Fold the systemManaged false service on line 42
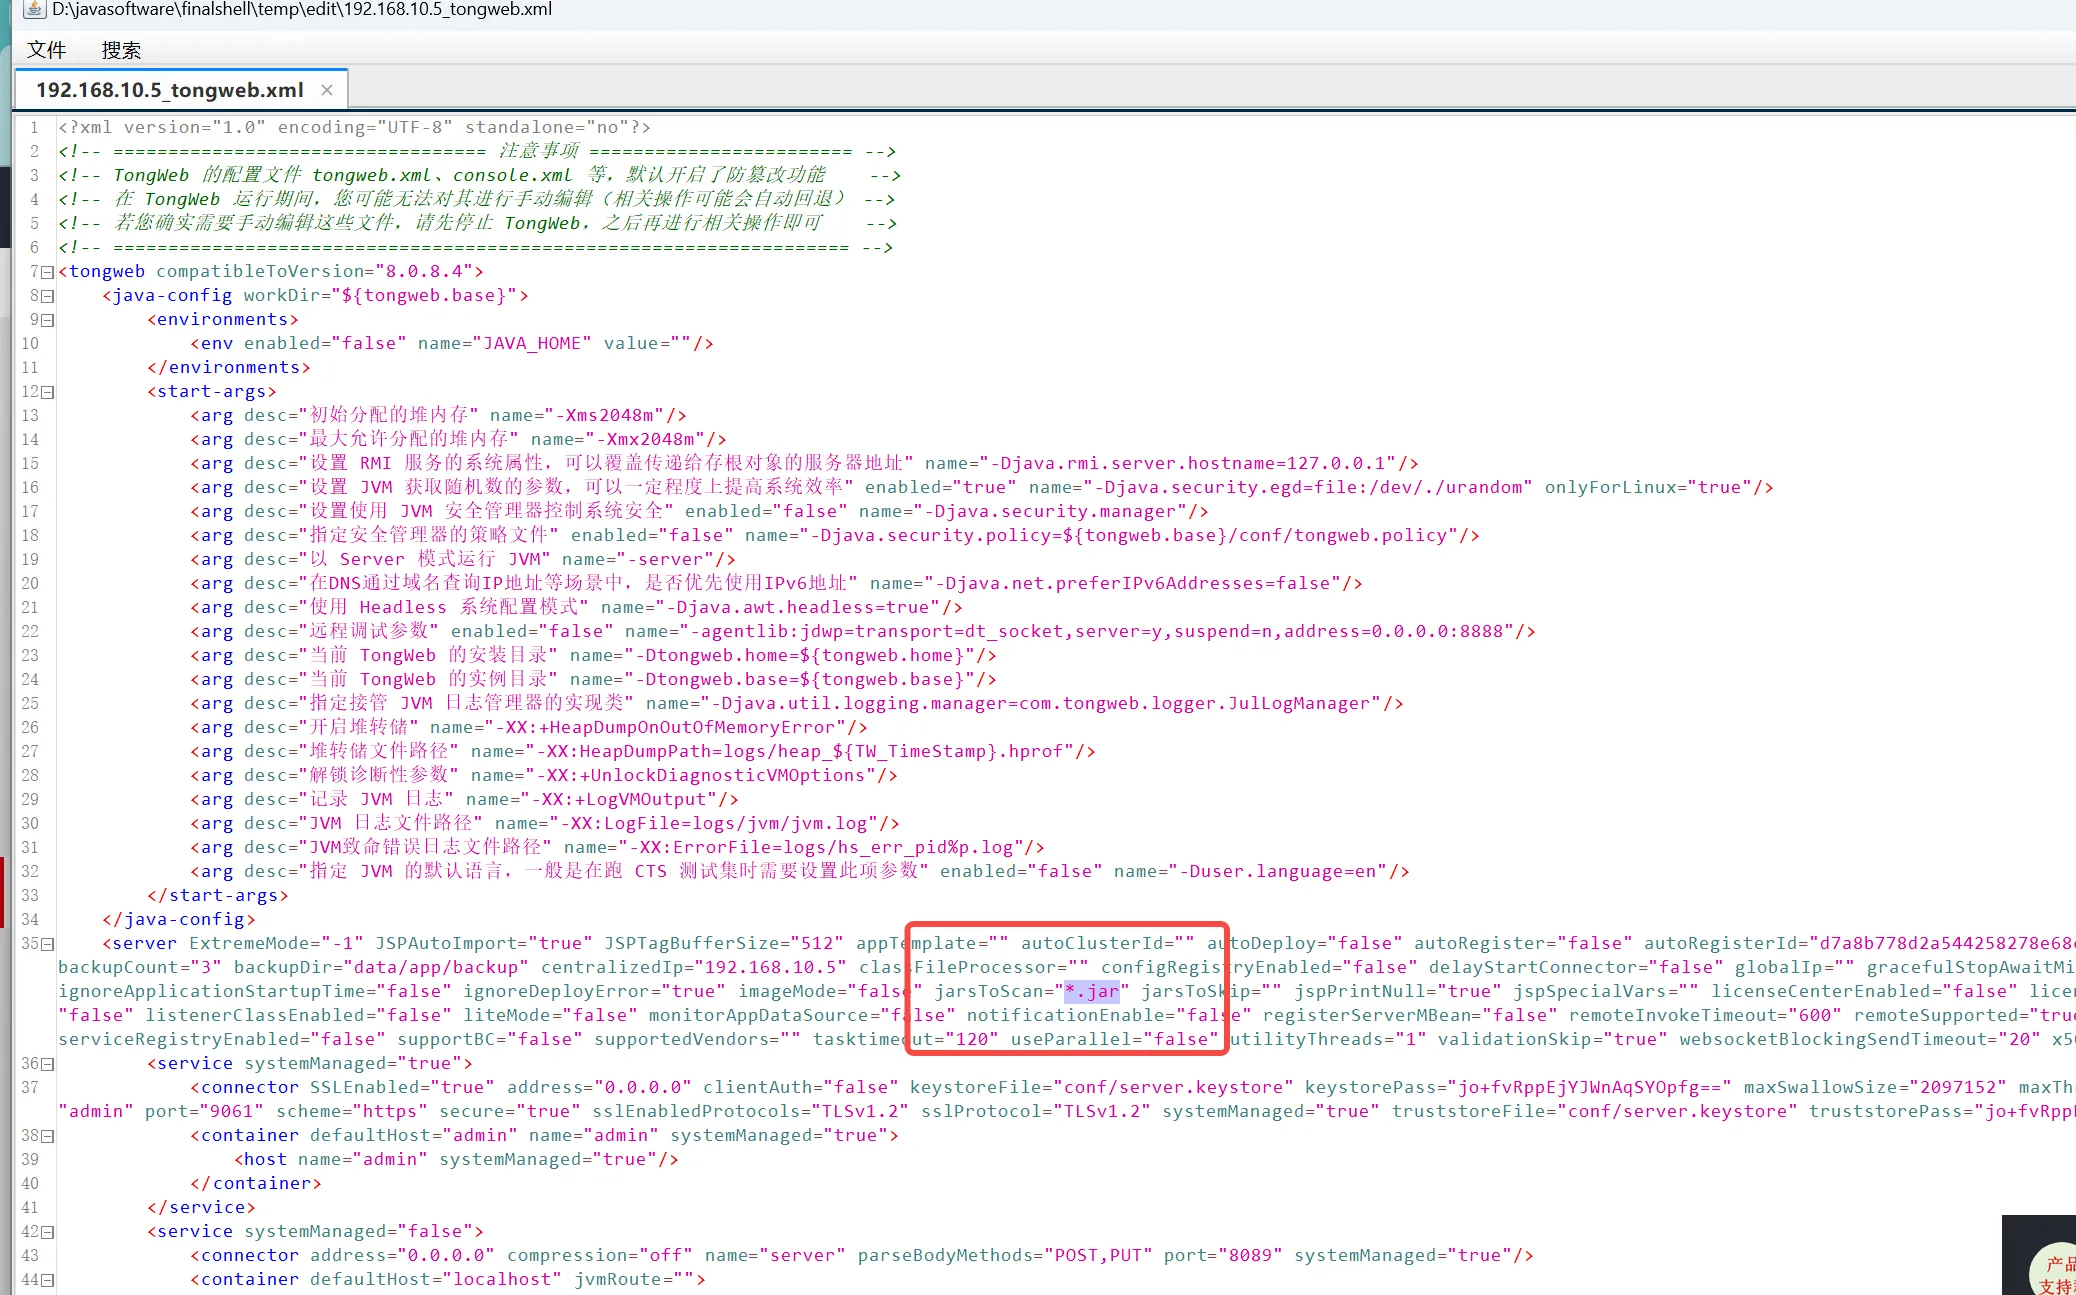 tap(48, 1232)
